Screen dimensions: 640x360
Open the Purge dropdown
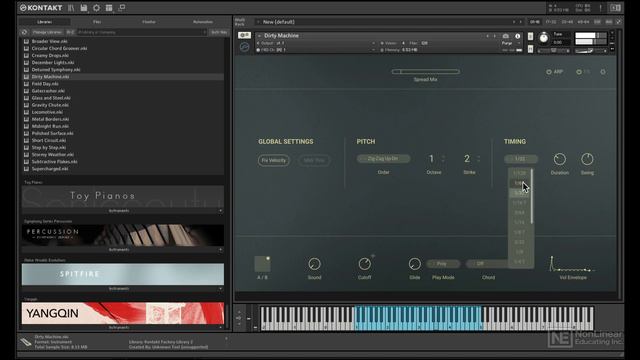coord(511,43)
